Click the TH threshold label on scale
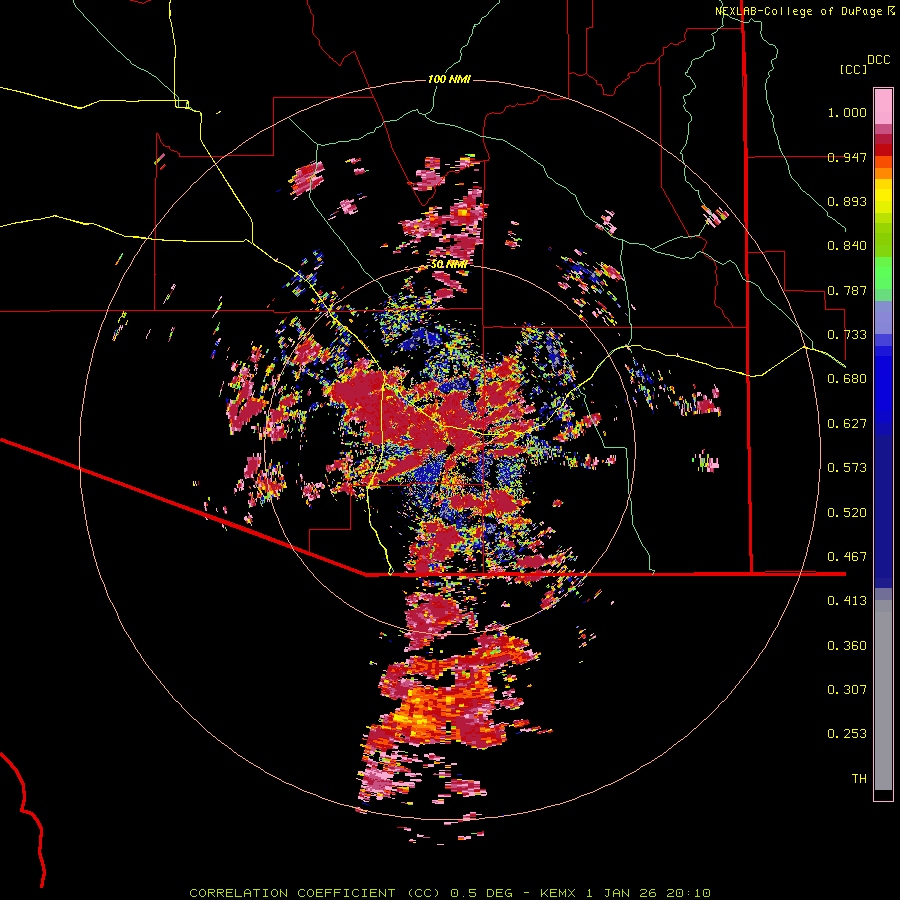Viewport: 900px width, 900px height. coord(859,779)
